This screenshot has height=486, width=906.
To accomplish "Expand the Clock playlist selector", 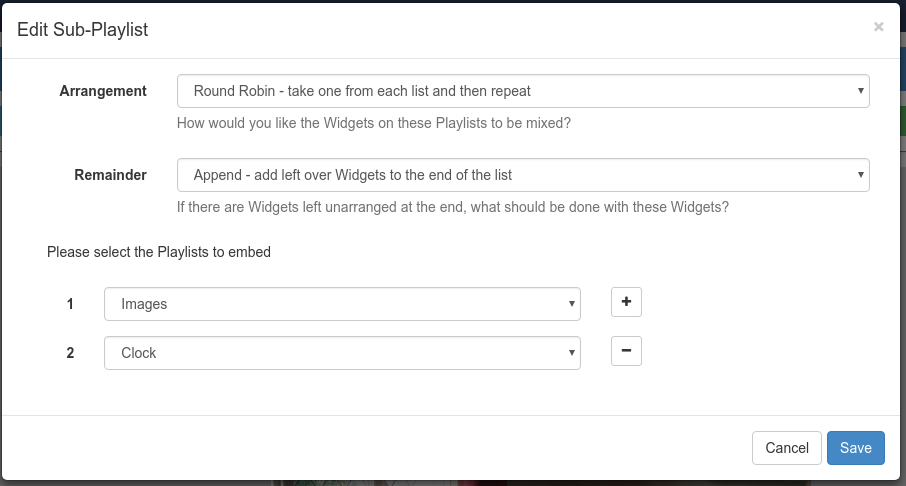I will tap(342, 353).
